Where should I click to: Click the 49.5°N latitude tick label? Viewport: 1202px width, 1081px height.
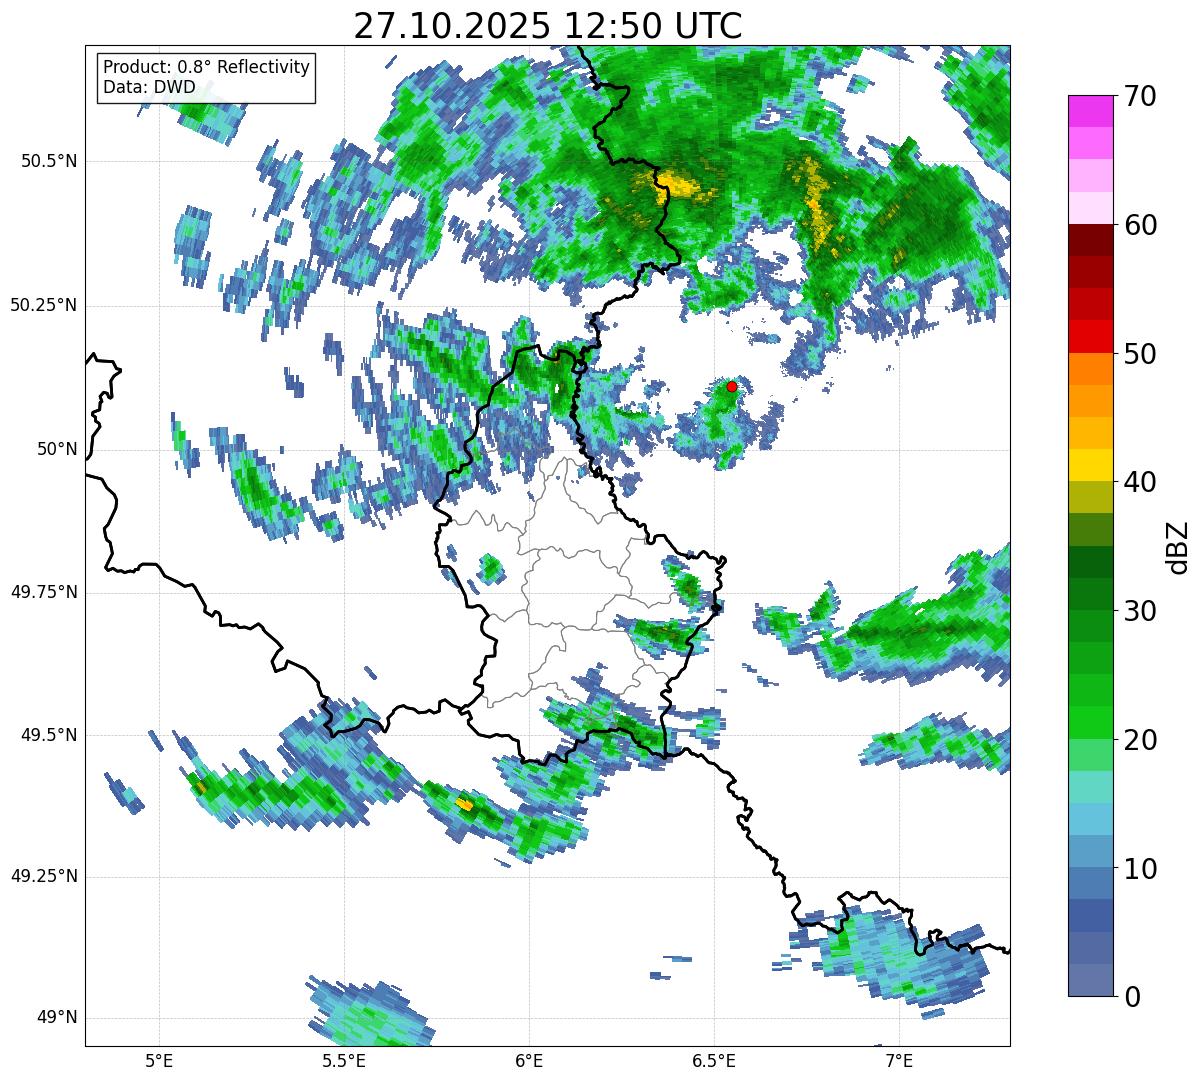point(49,735)
